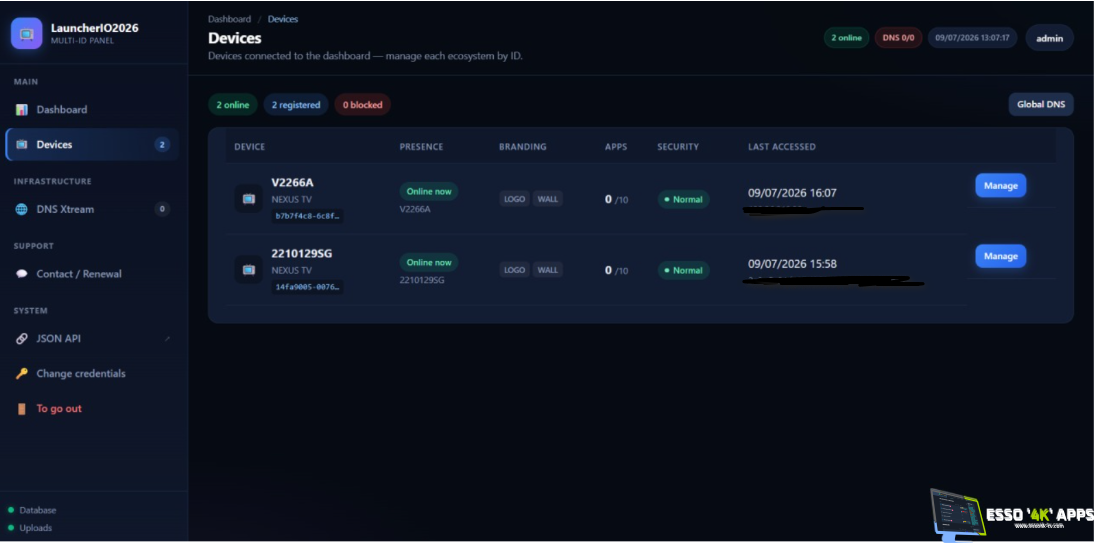Open the admin user menu
This screenshot has width=1095, height=543.
pyautogui.click(x=1050, y=38)
